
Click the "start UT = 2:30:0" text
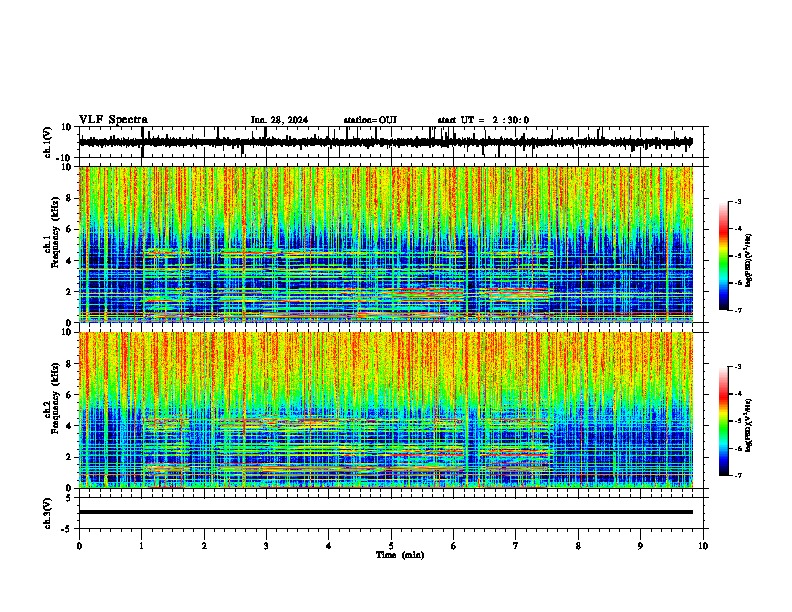(483, 120)
